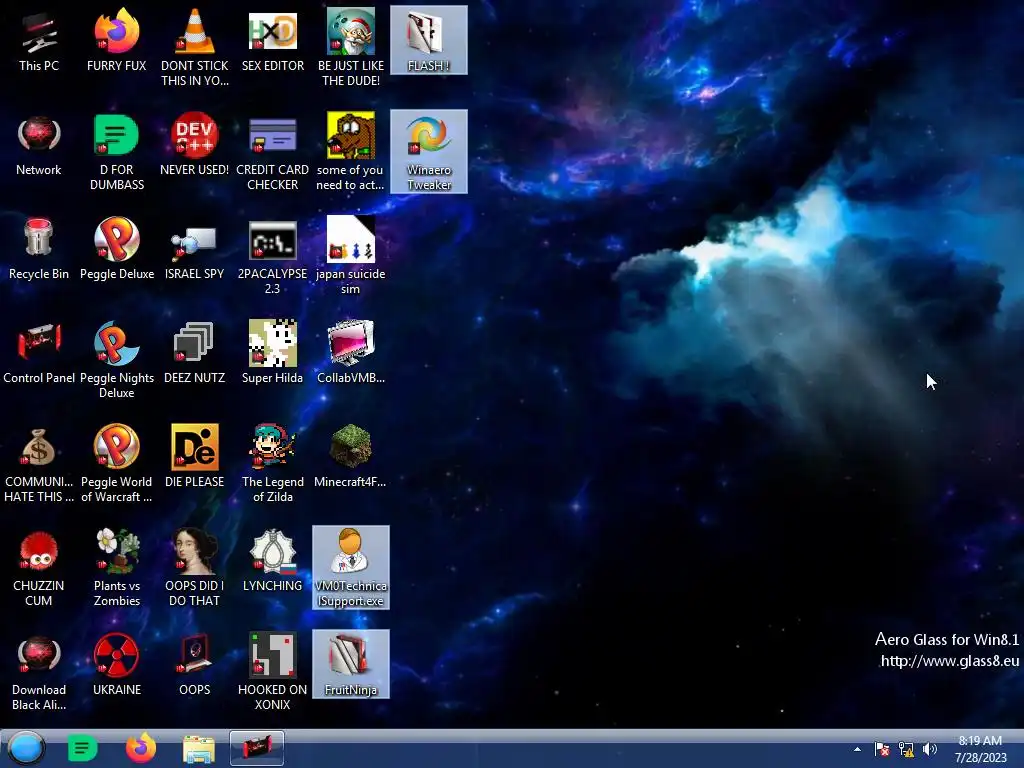Open the Action Center flag icon
The image size is (1024, 768).
point(882,749)
